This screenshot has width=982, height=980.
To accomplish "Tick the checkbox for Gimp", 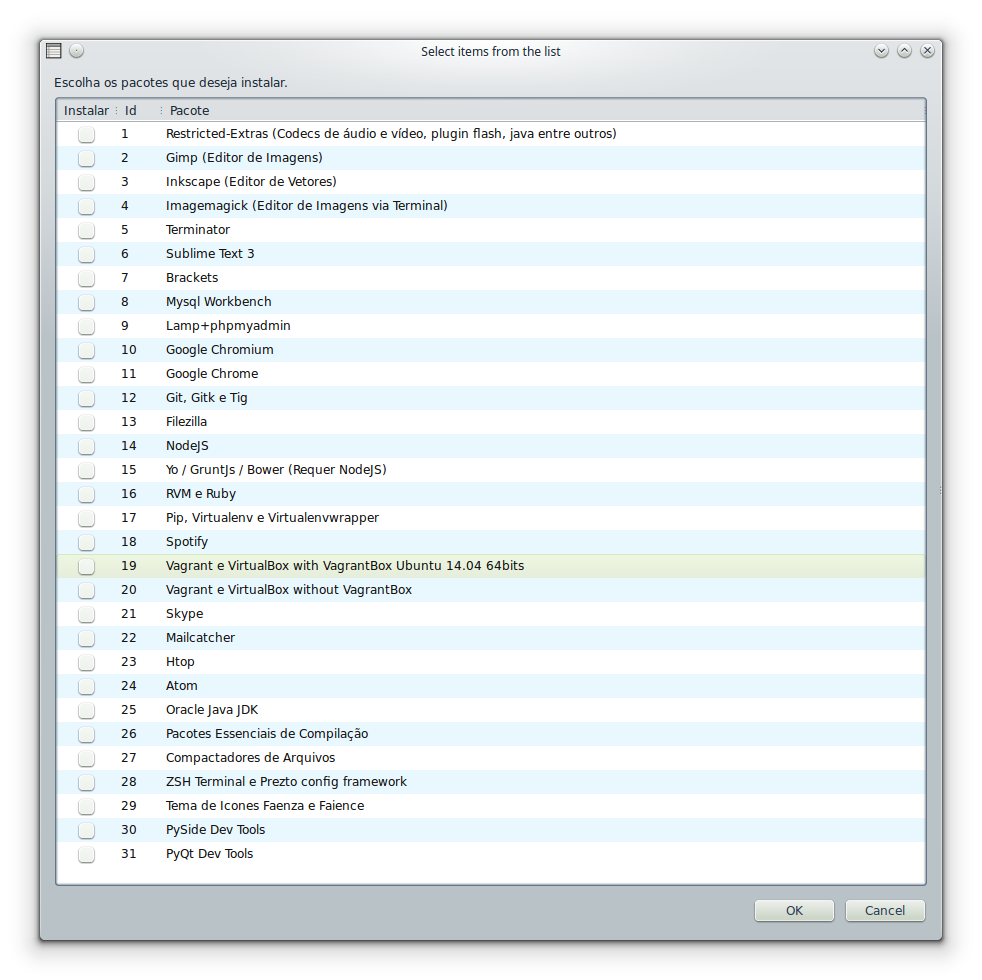I will (x=86, y=158).
